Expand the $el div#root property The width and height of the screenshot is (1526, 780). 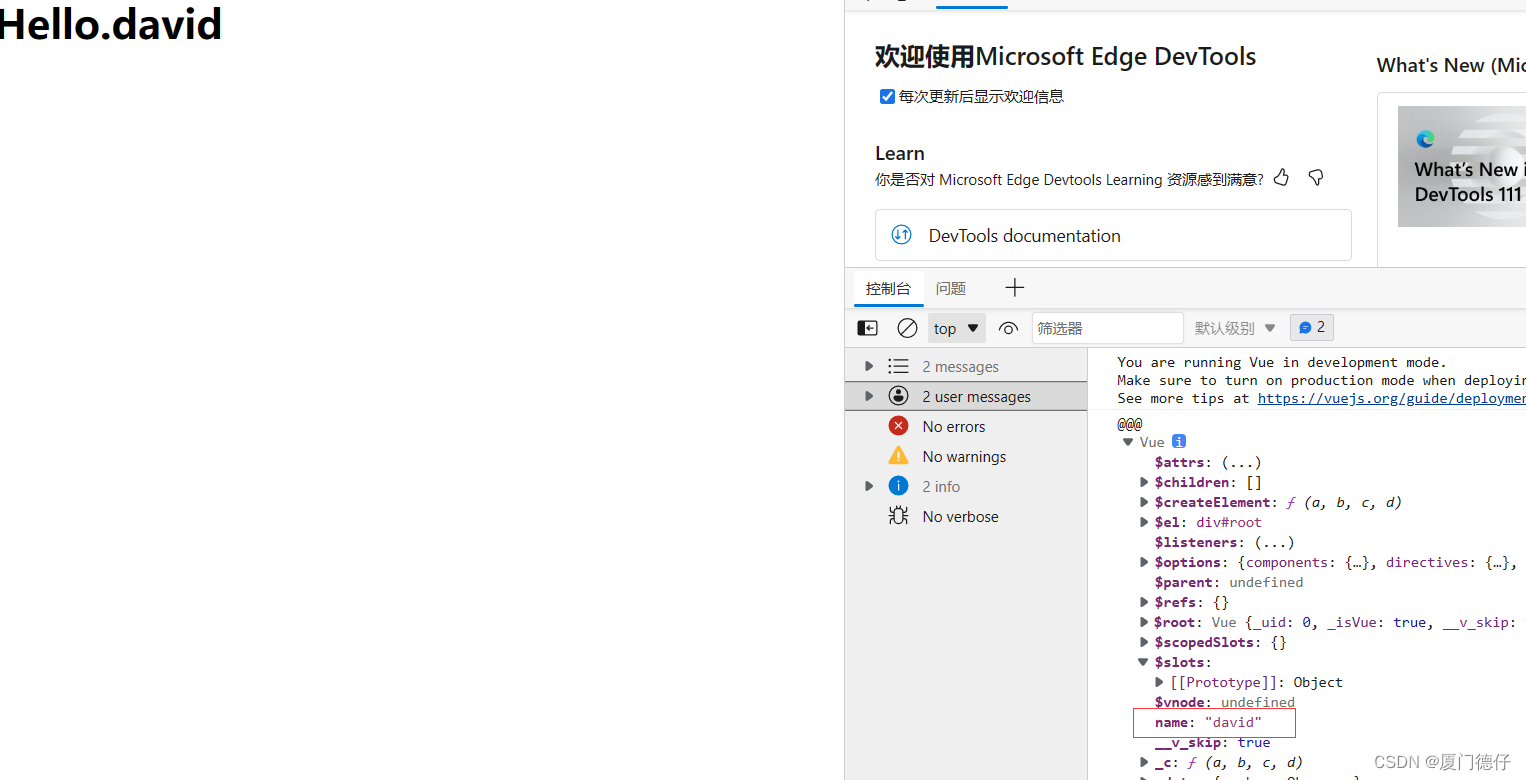pyautogui.click(x=1145, y=522)
